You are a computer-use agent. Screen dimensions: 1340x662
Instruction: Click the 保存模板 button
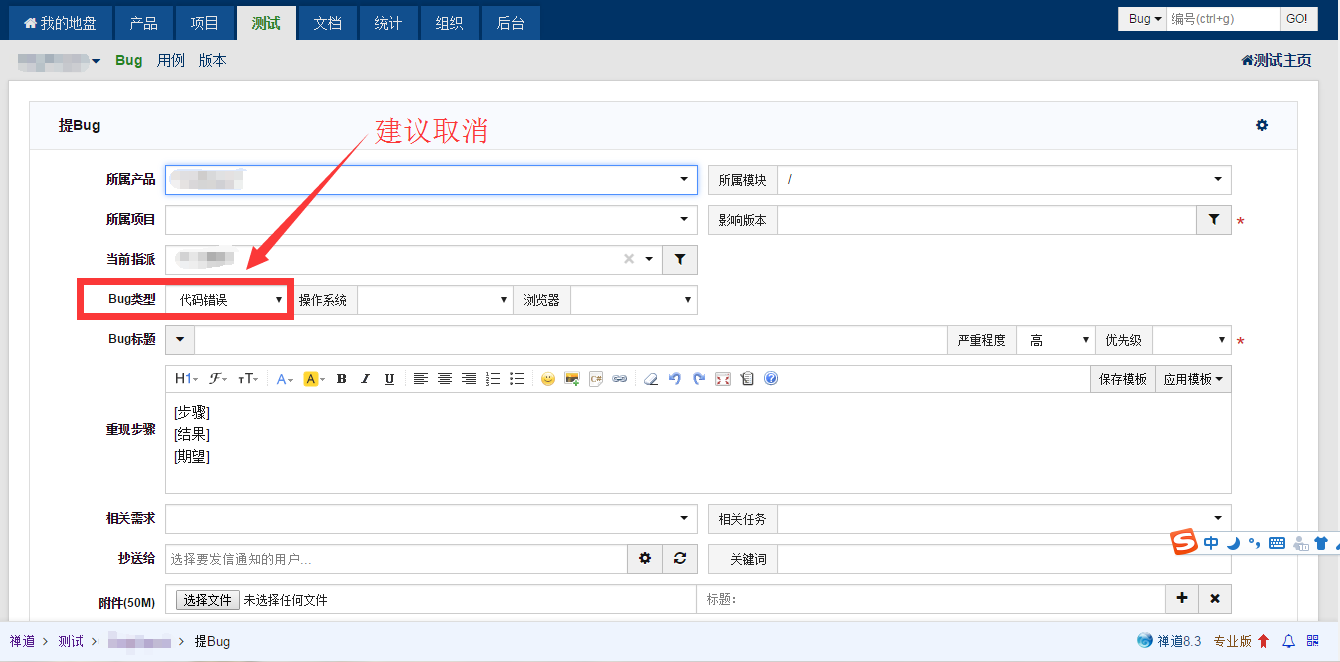[1122, 379]
